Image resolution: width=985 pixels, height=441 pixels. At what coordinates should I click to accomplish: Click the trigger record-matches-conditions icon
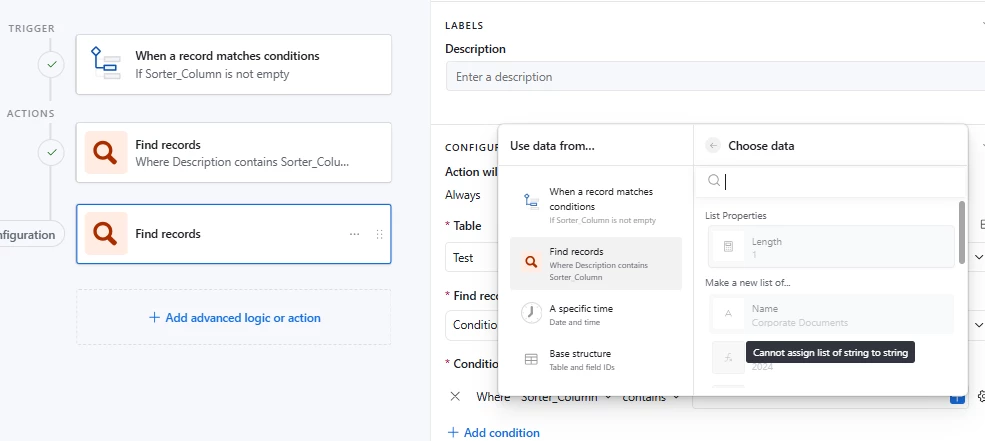pyautogui.click(x=106, y=65)
